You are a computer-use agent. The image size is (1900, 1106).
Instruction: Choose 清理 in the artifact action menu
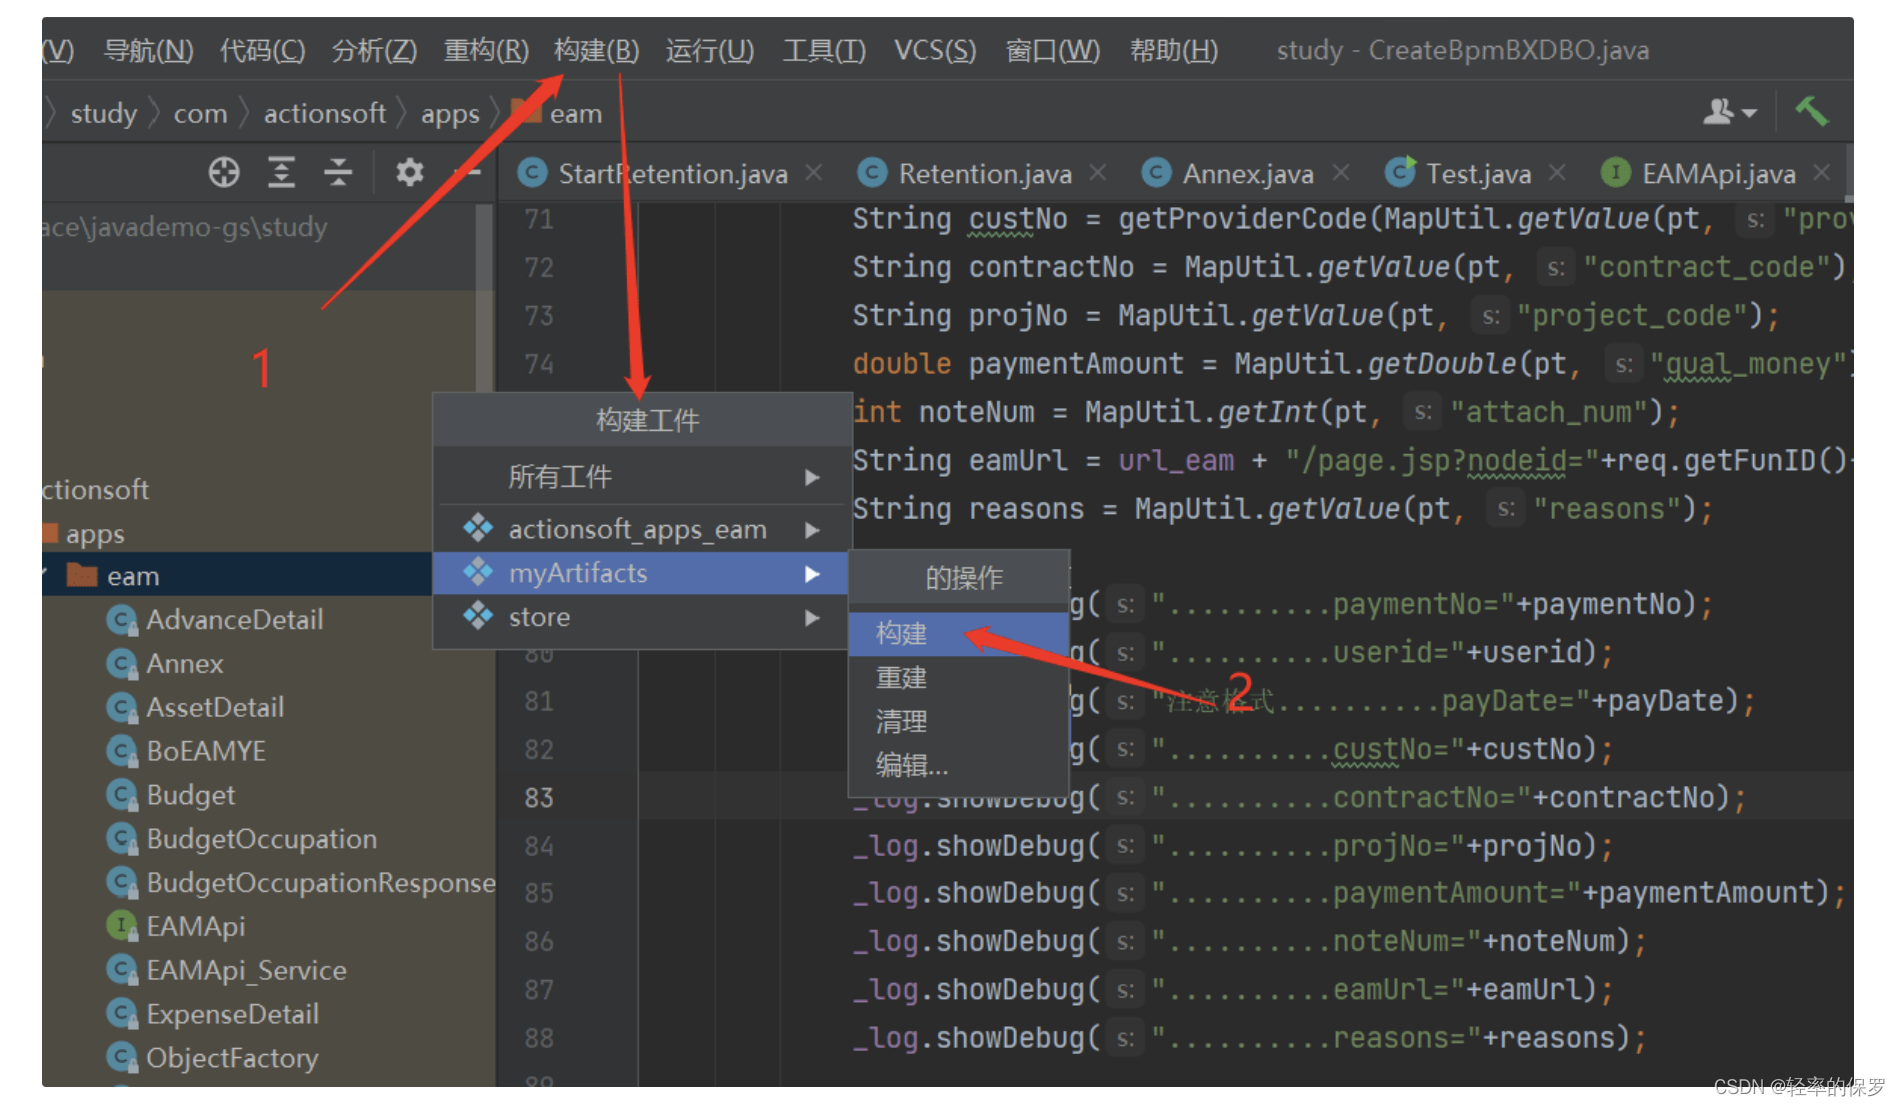click(958, 722)
